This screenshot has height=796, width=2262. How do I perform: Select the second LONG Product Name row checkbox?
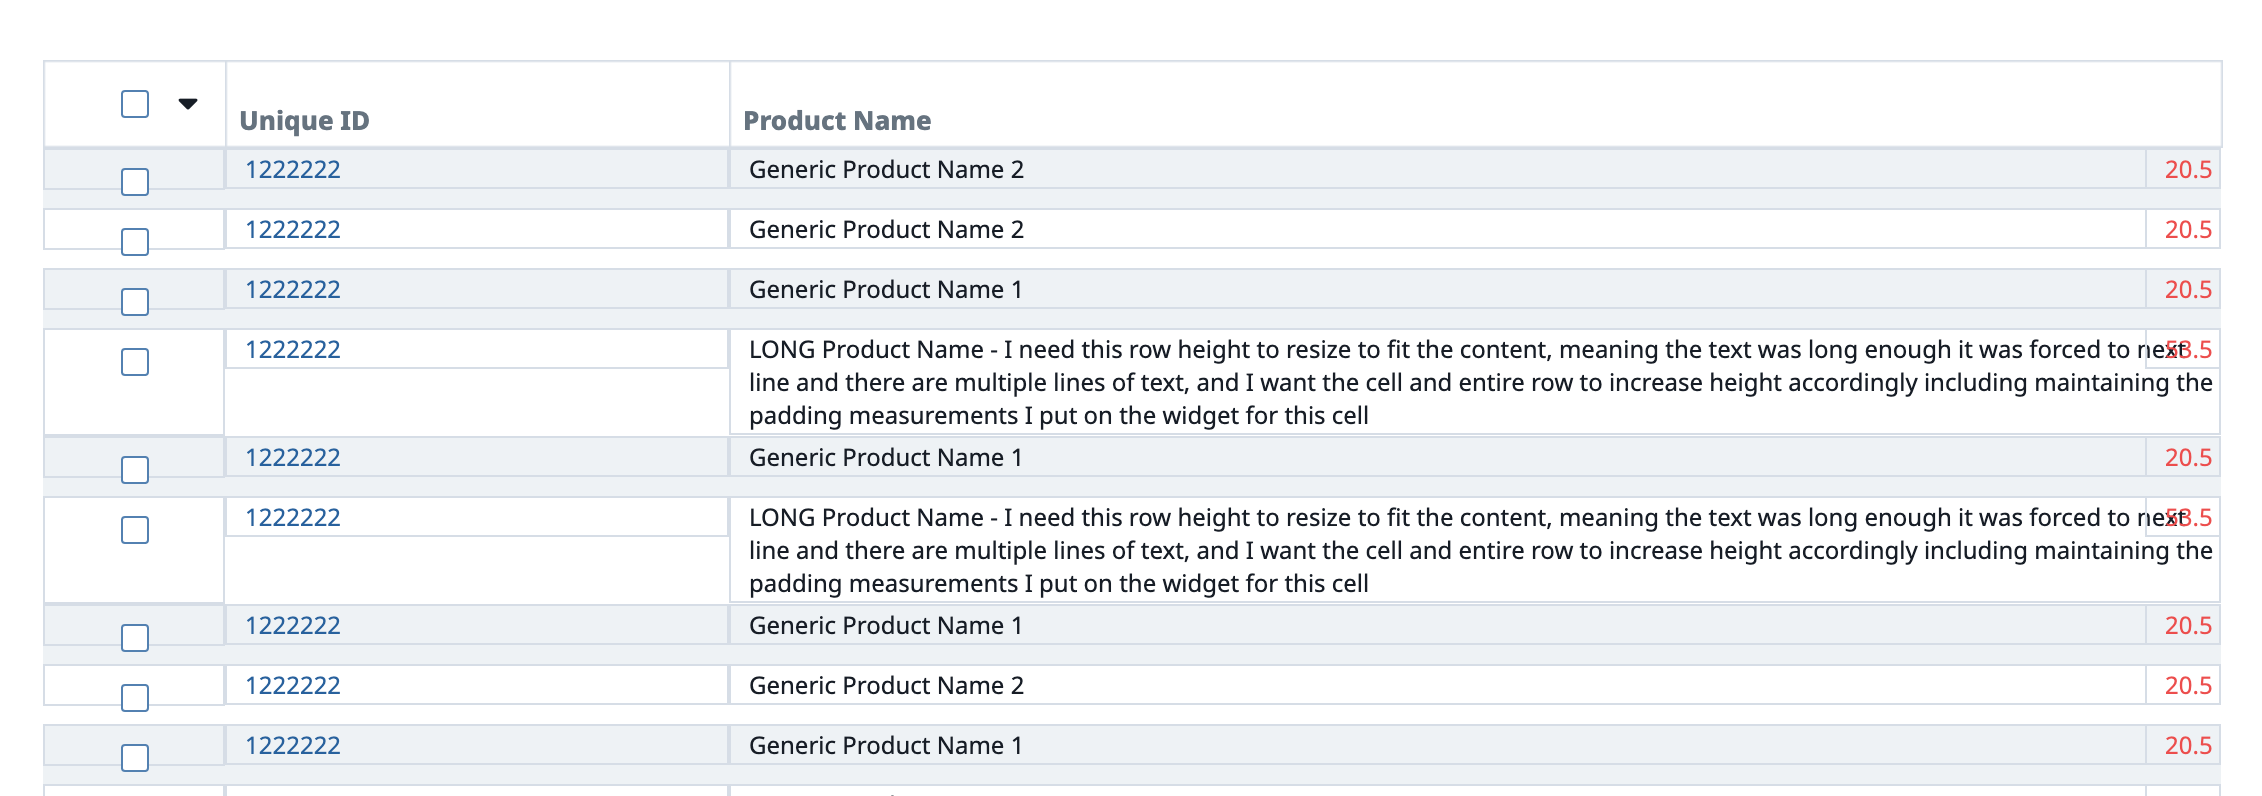(135, 530)
